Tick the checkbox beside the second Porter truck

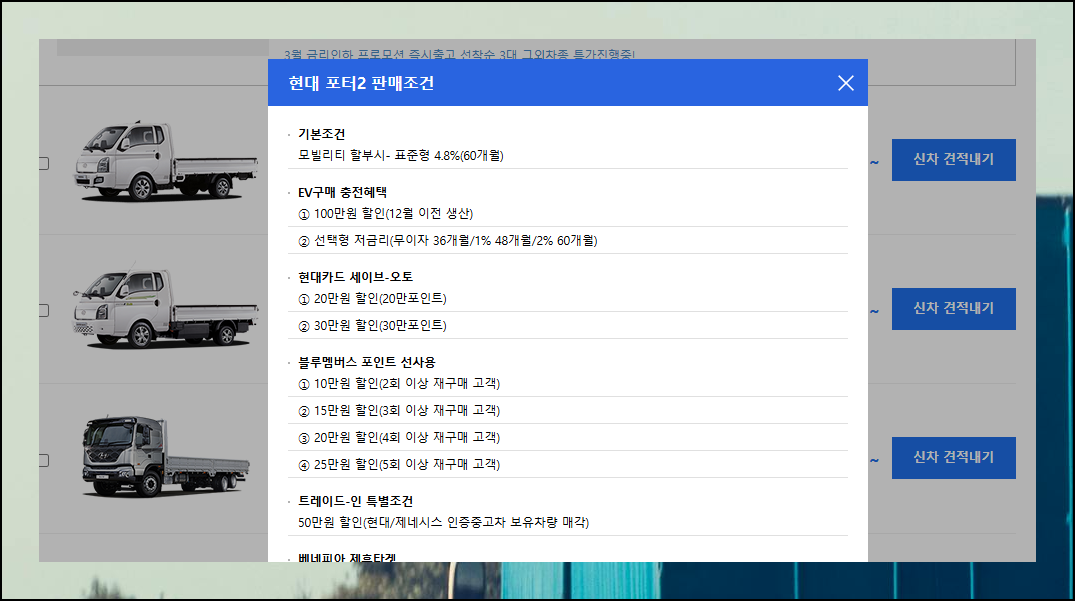[x=44, y=310]
